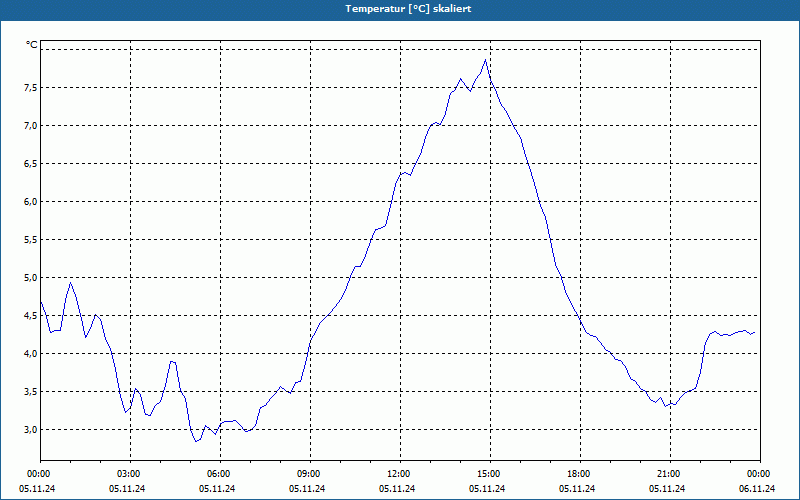Select the 09:00 time label
The width and height of the screenshot is (800, 500).
[x=310, y=474]
